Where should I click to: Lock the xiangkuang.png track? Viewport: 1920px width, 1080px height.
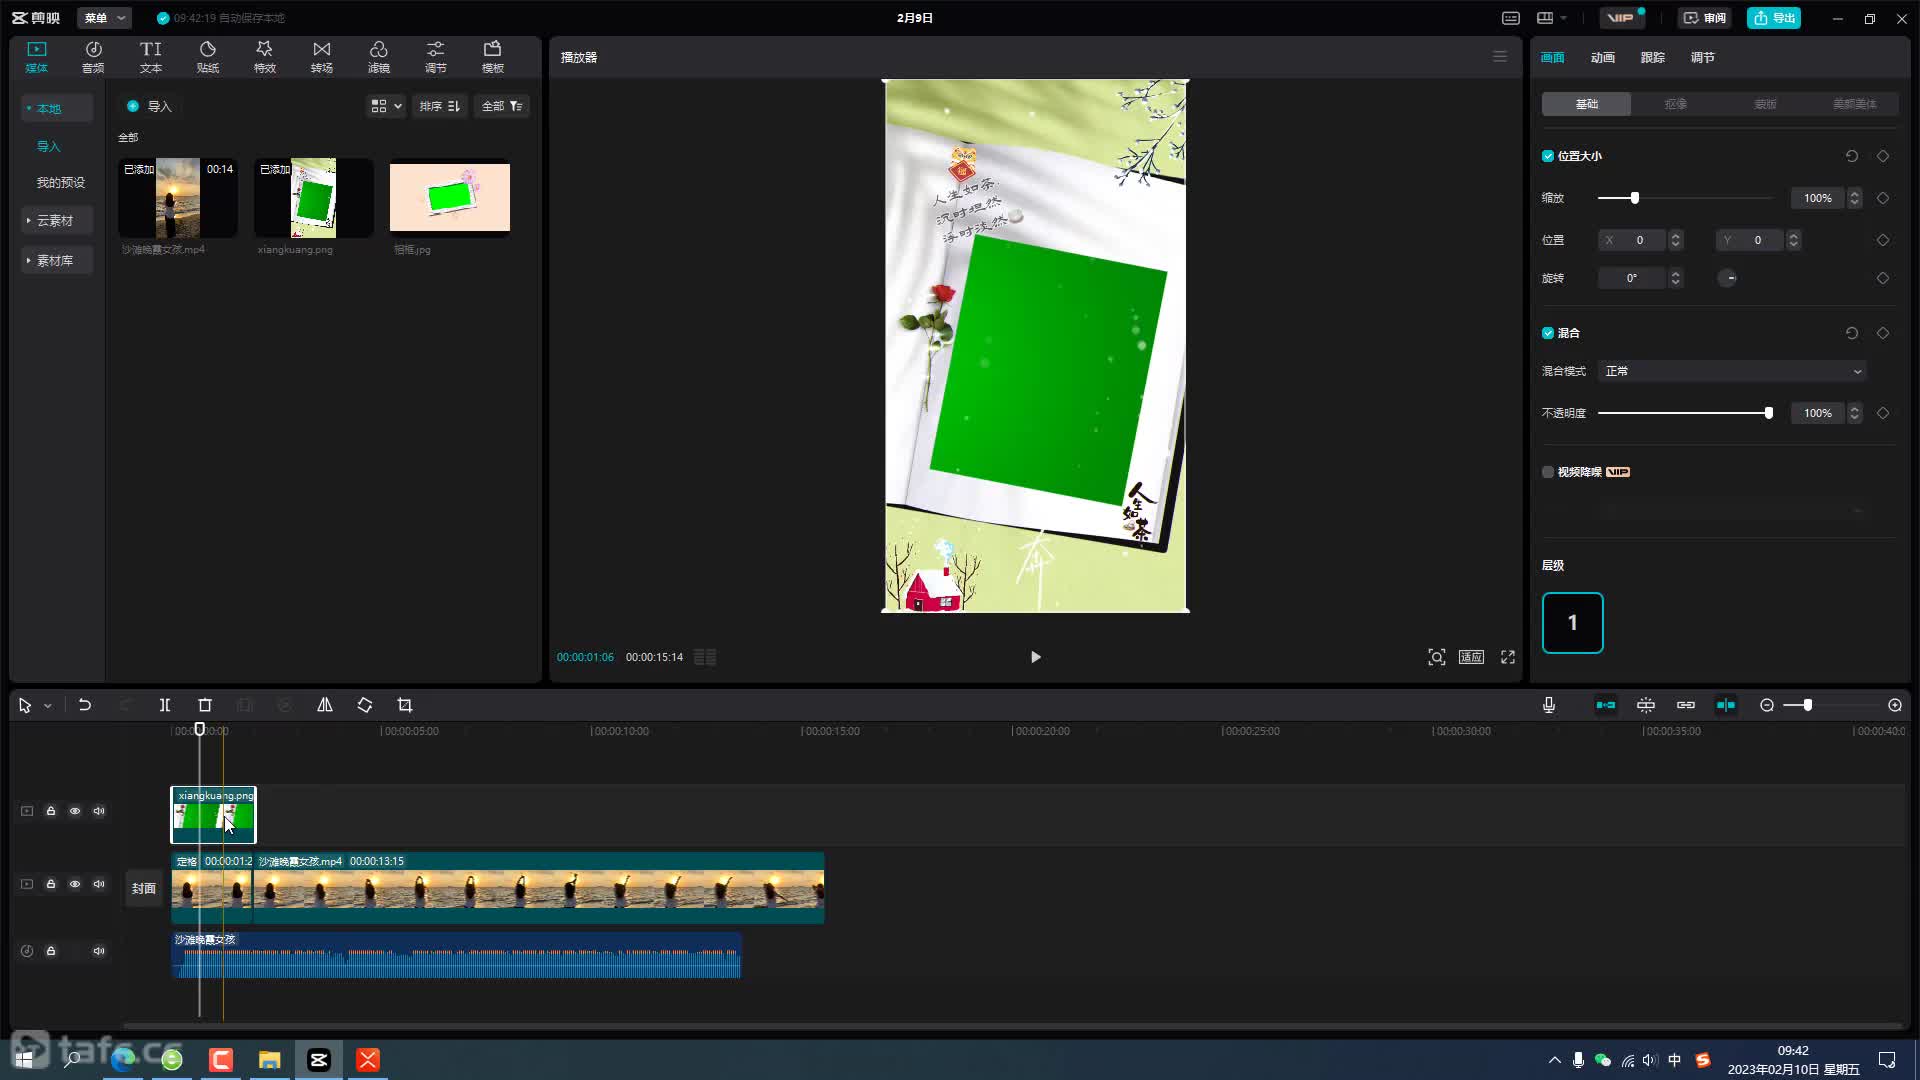(x=51, y=811)
